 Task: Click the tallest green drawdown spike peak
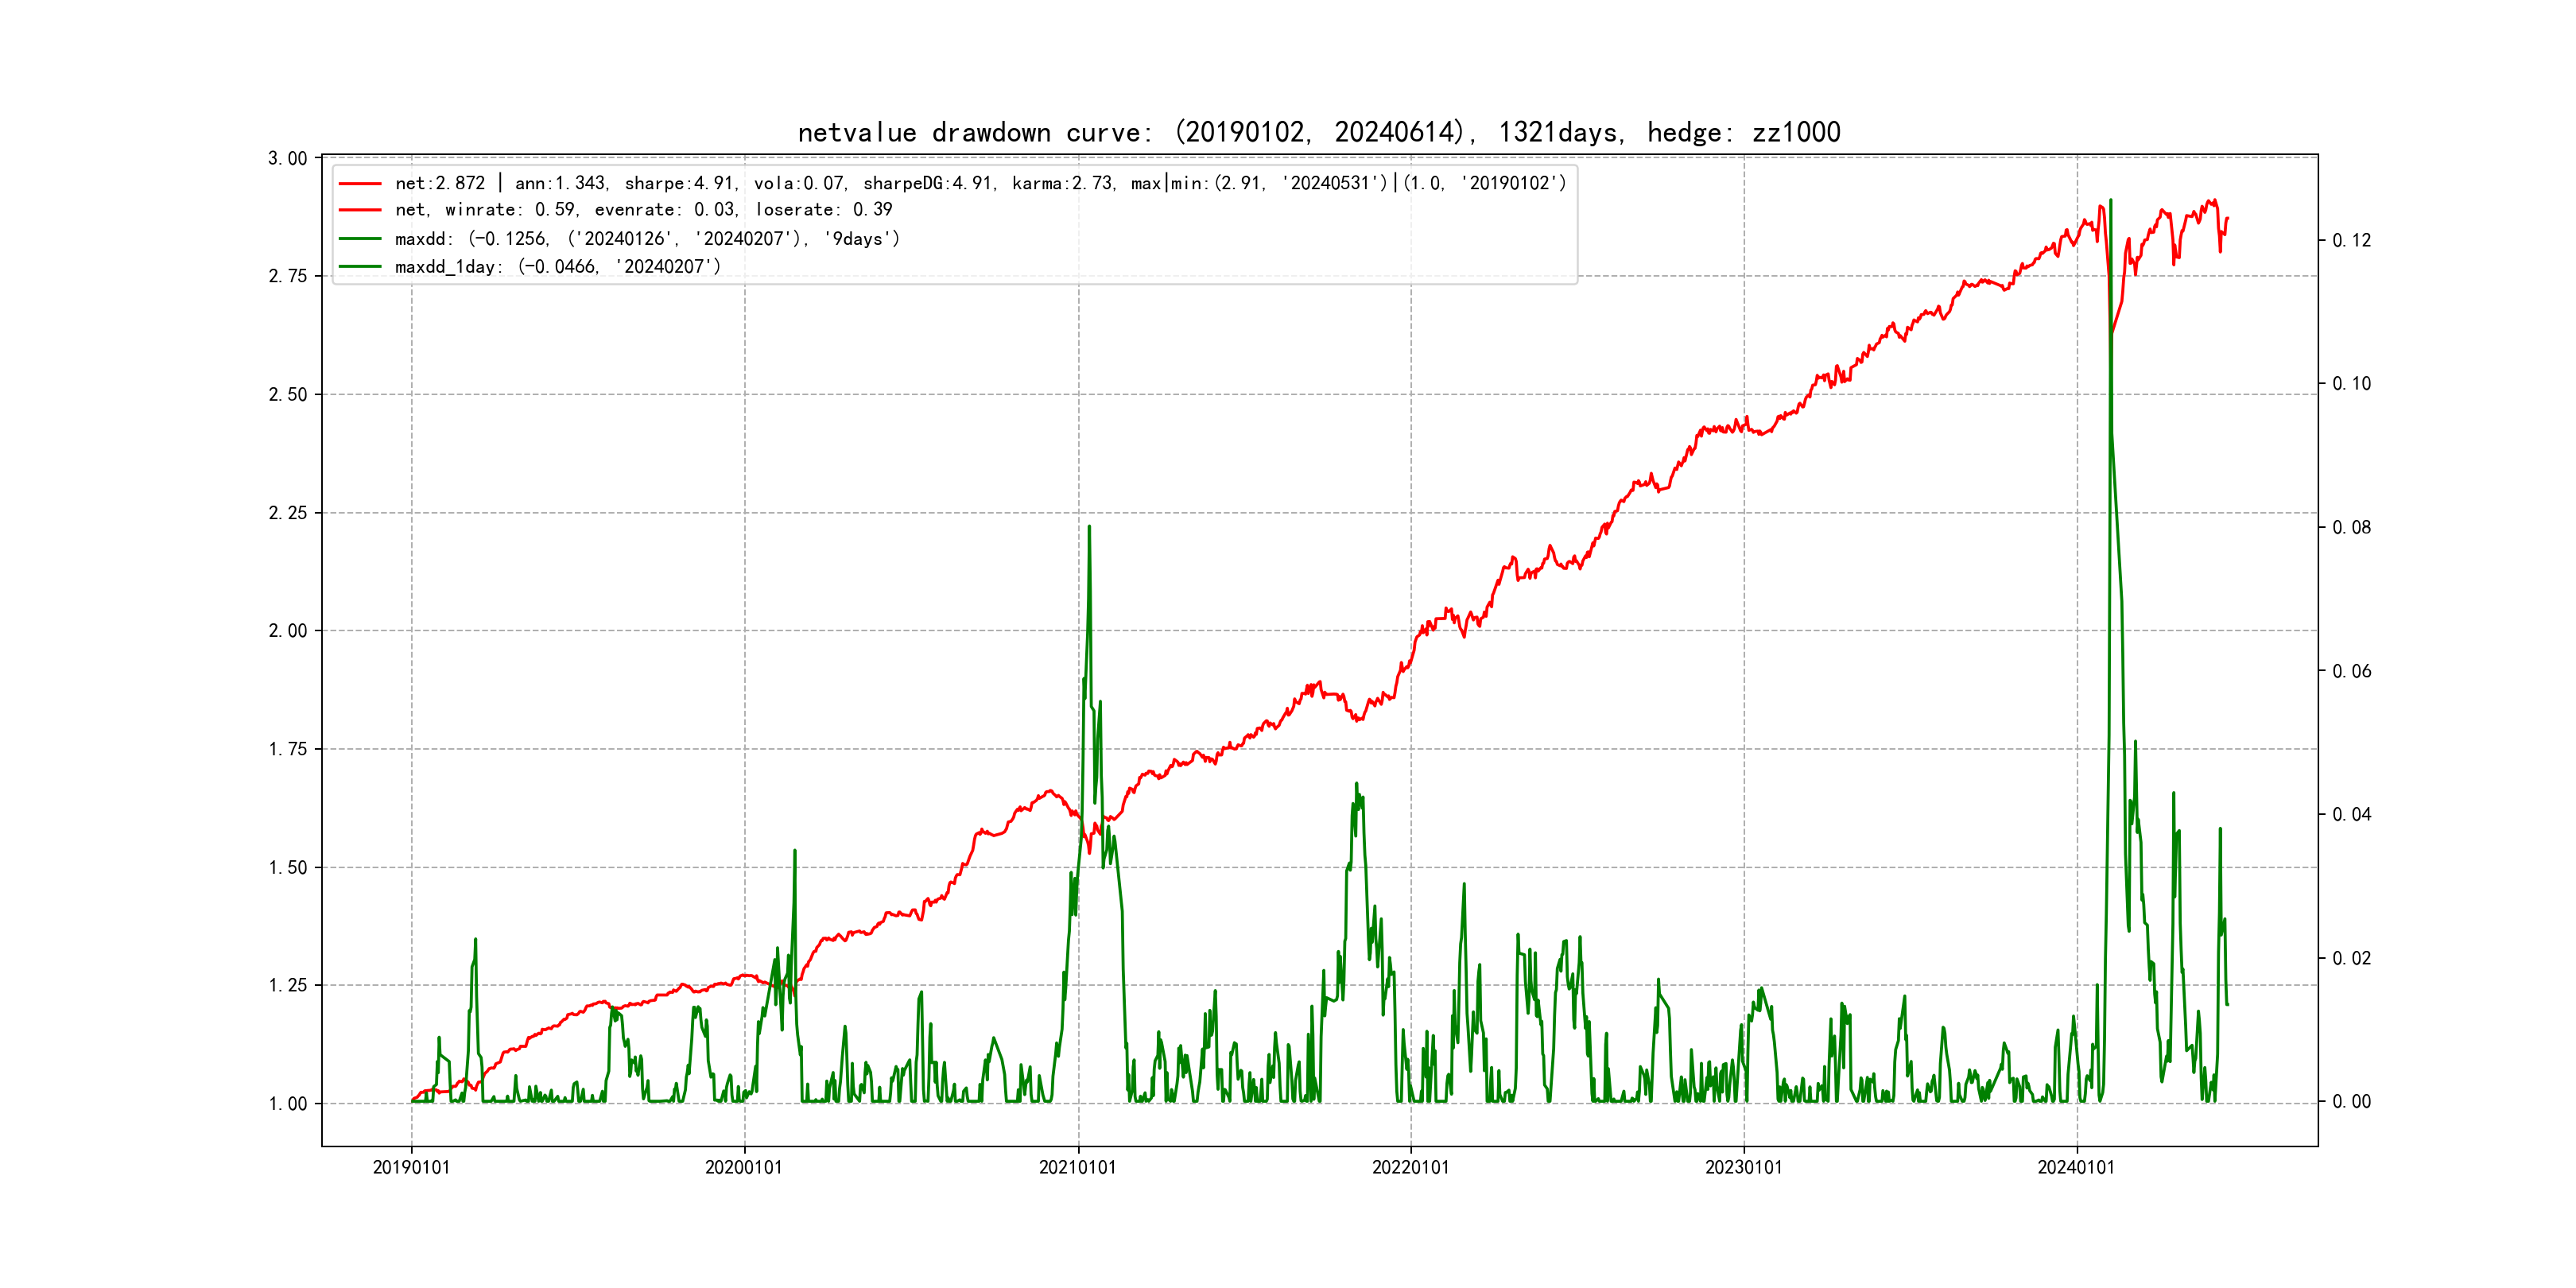[x=2110, y=201]
